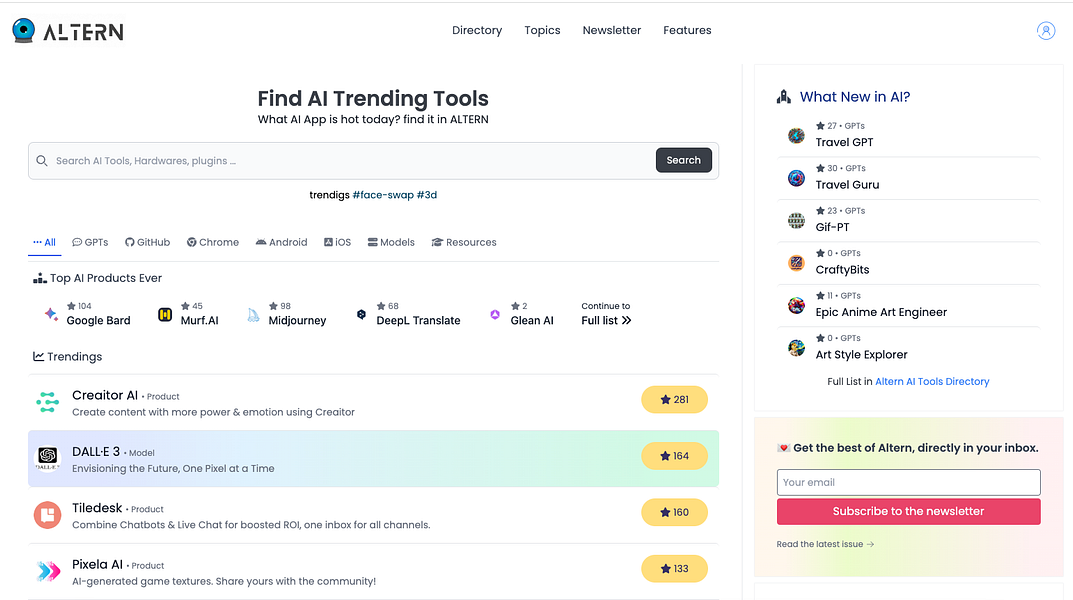Click the What New in AI? heading
This screenshot has height=600, width=1073.
click(x=855, y=97)
